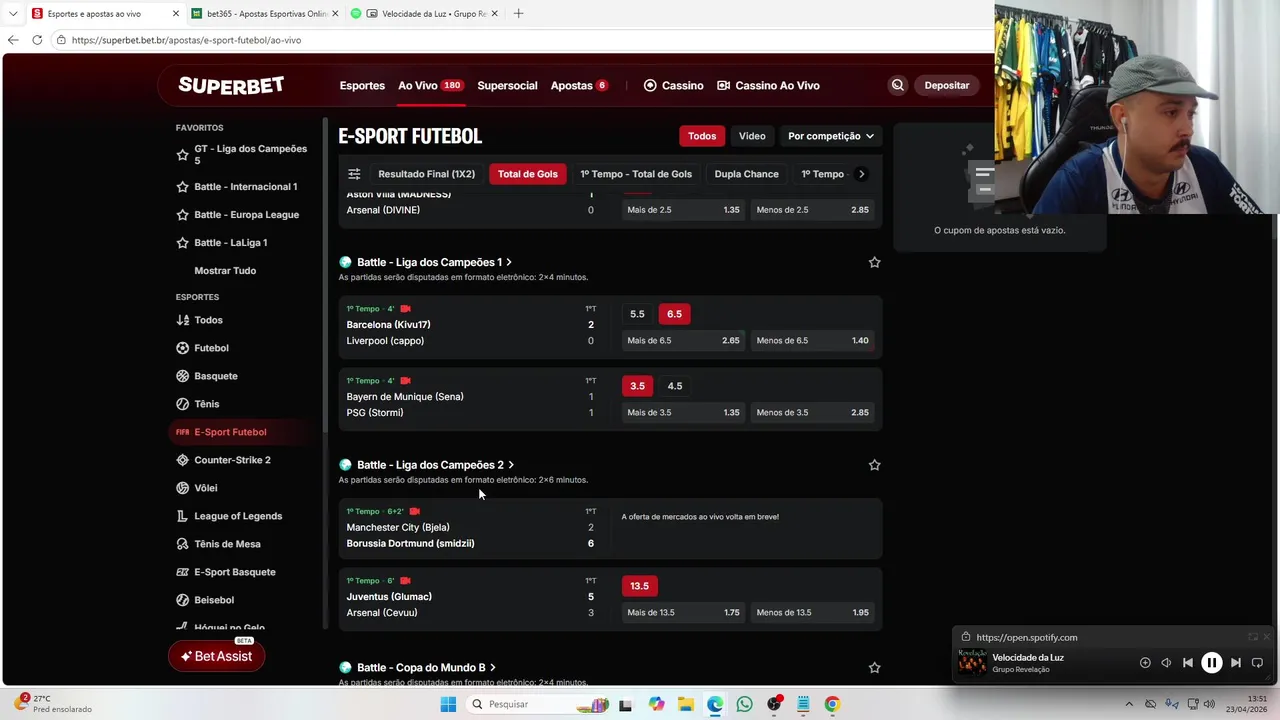This screenshot has width=1280, height=720.
Task: Skip to next track in Spotify popup
Action: click(x=1236, y=662)
